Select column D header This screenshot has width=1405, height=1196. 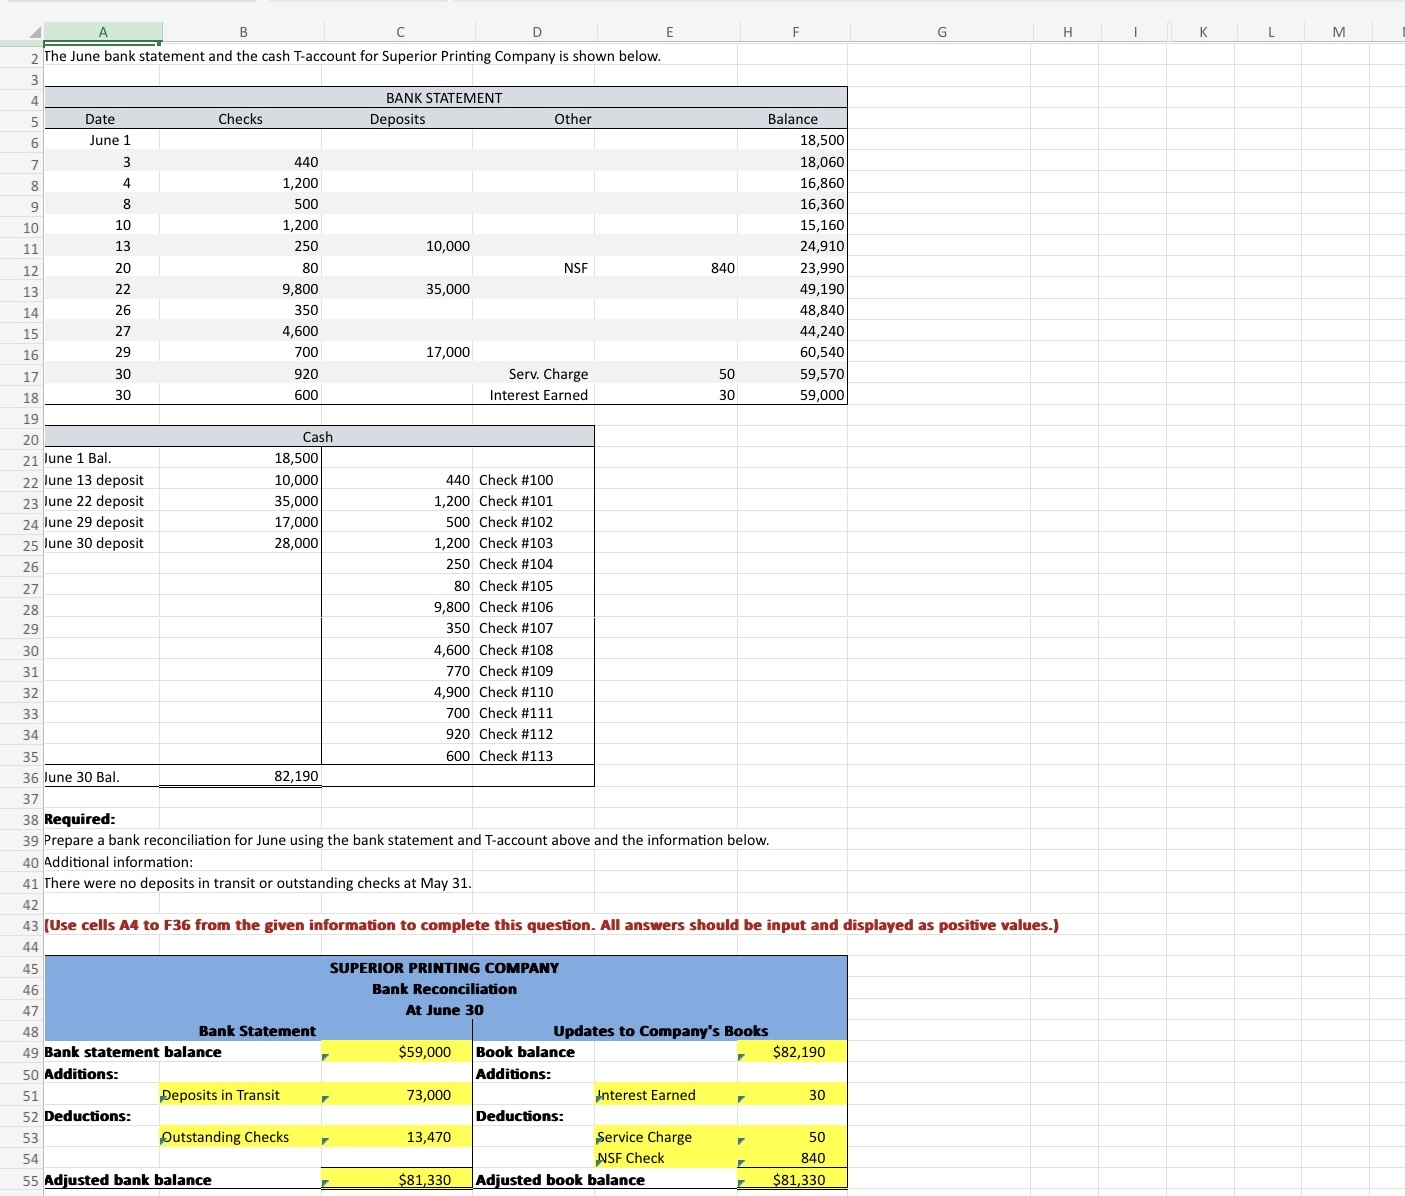click(536, 32)
